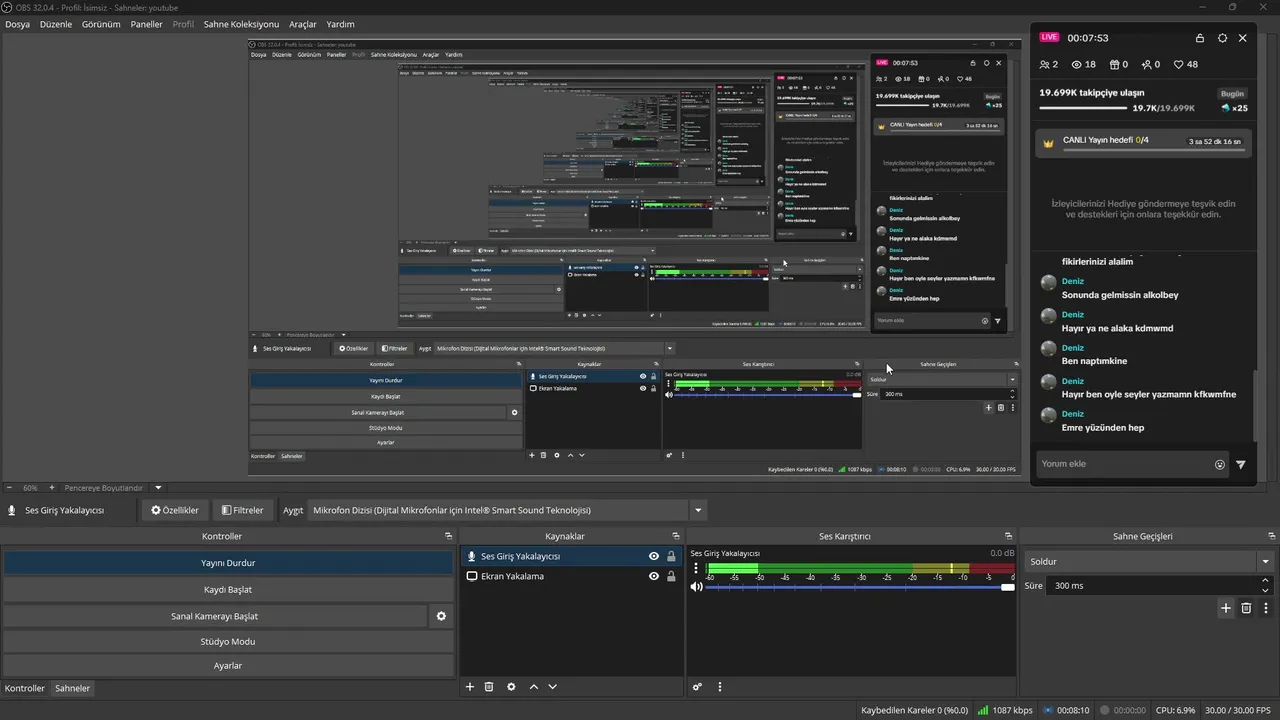This screenshot has width=1280, height=720.
Task: Open the Aygıt microphone device dropdown
Action: [x=497, y=510]
